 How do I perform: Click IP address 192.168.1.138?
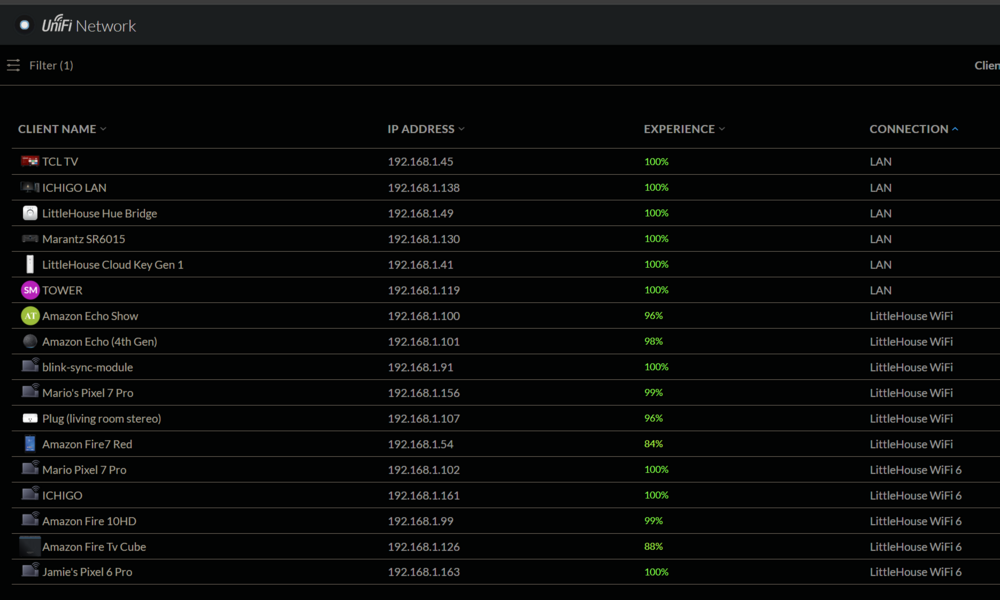[423, 187]
